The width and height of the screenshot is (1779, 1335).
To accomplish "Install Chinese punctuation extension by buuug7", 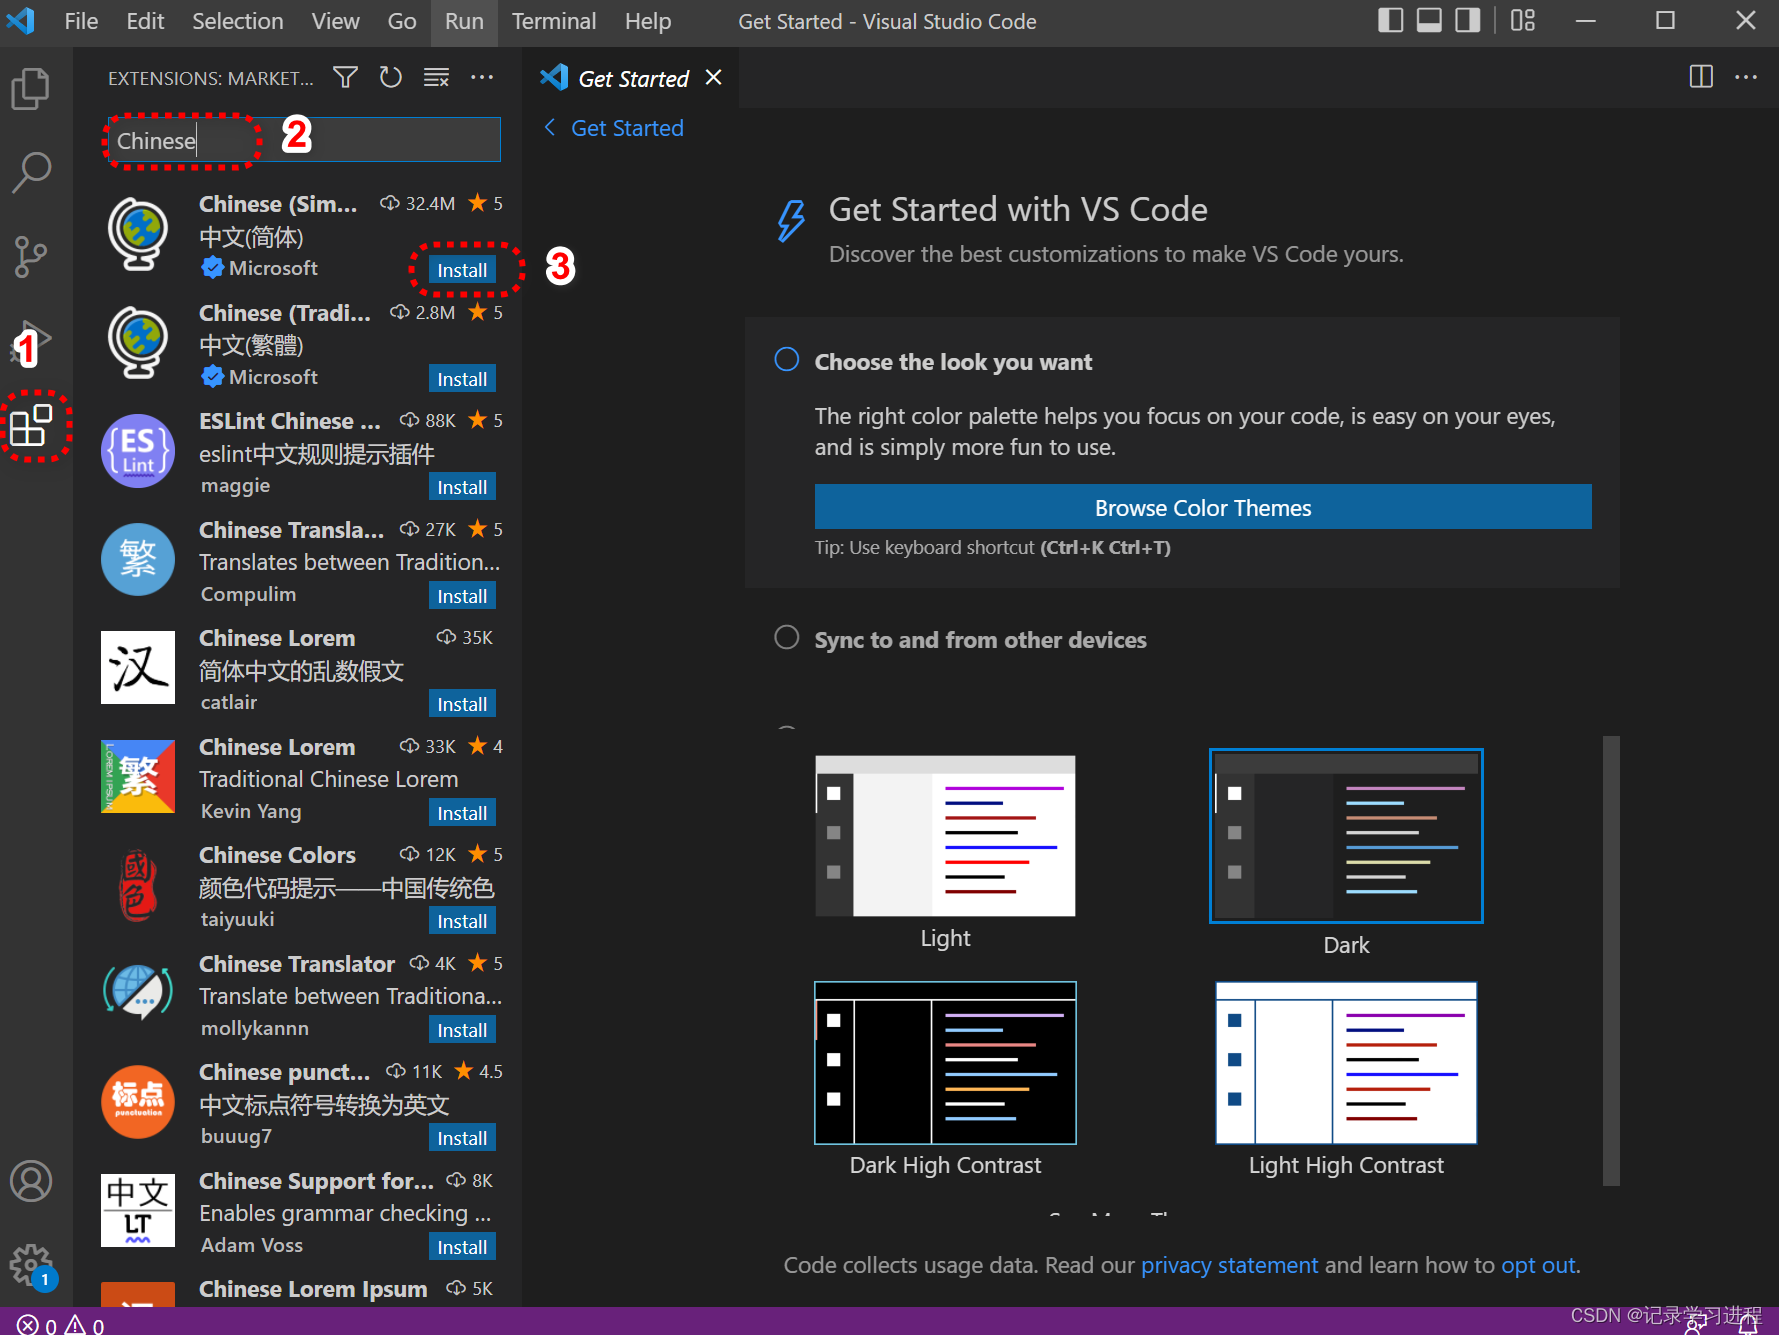I will 462,1138.
